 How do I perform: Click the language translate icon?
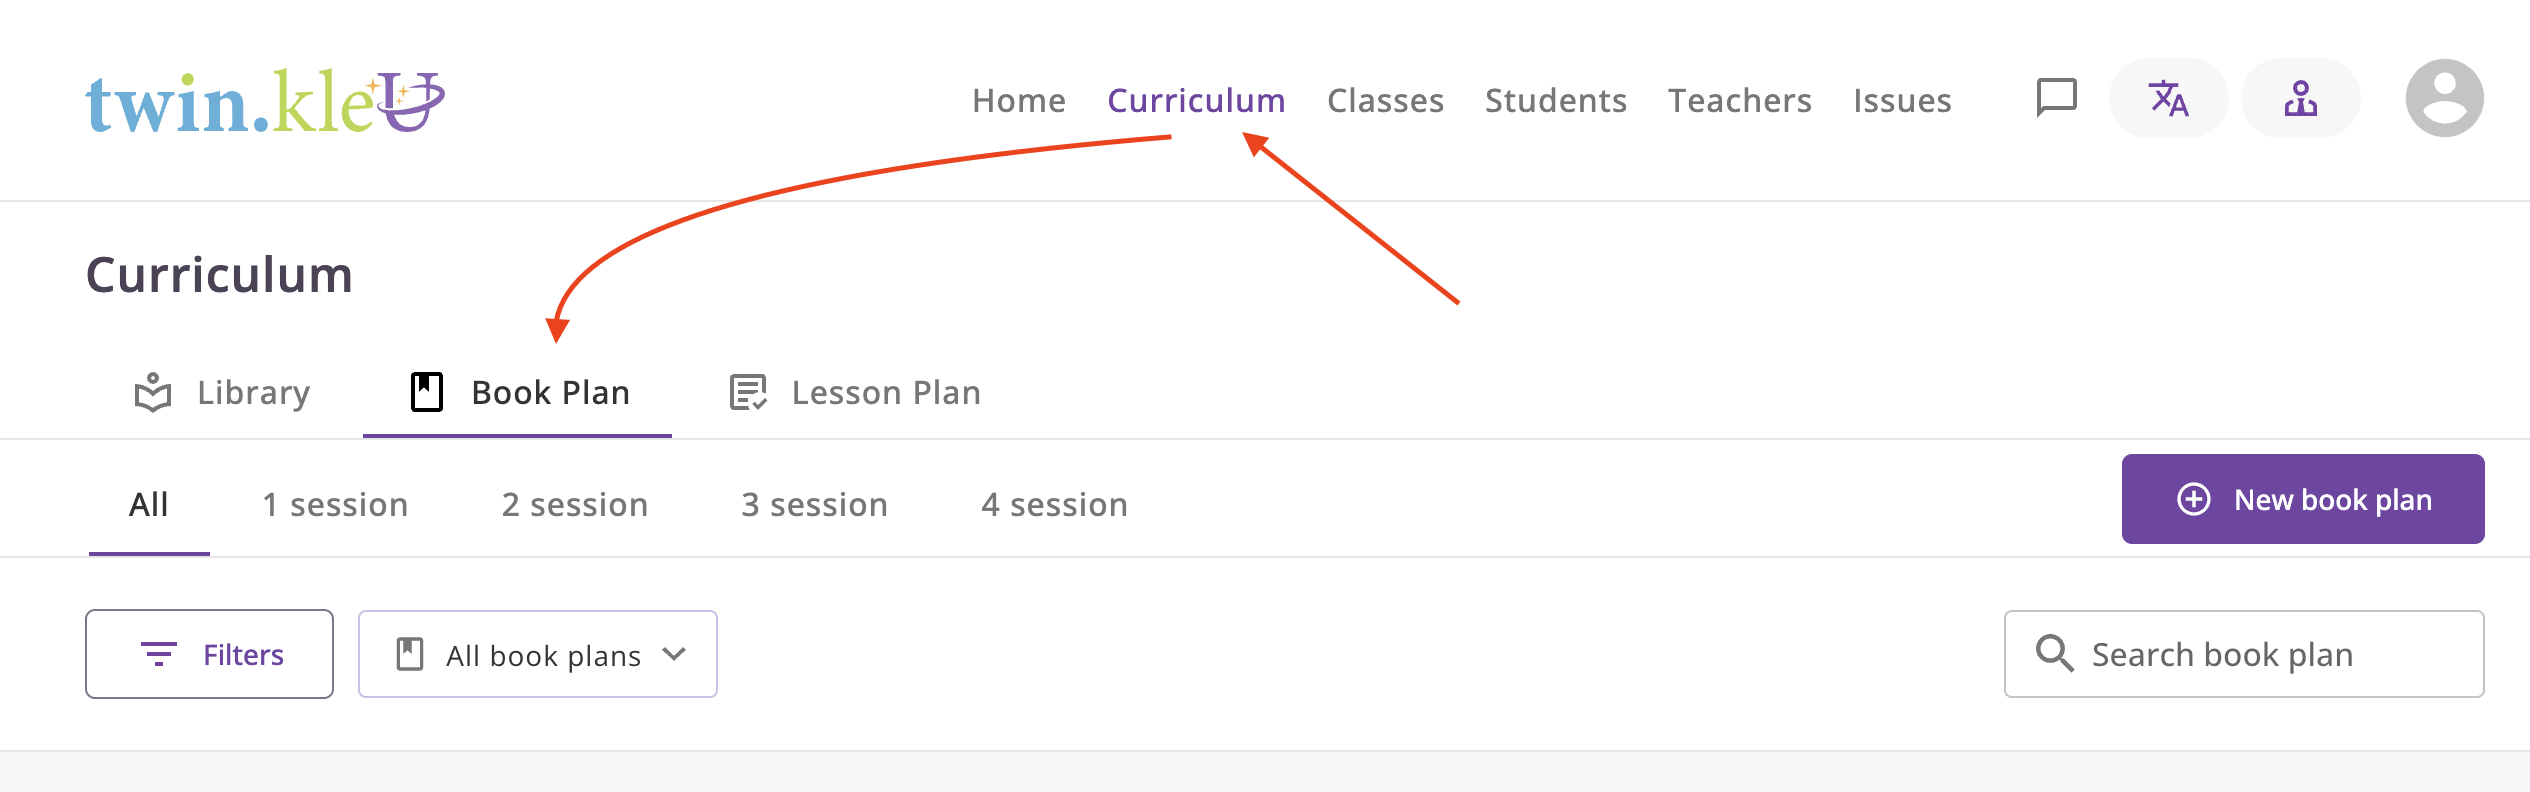(x=2168, y=98)
